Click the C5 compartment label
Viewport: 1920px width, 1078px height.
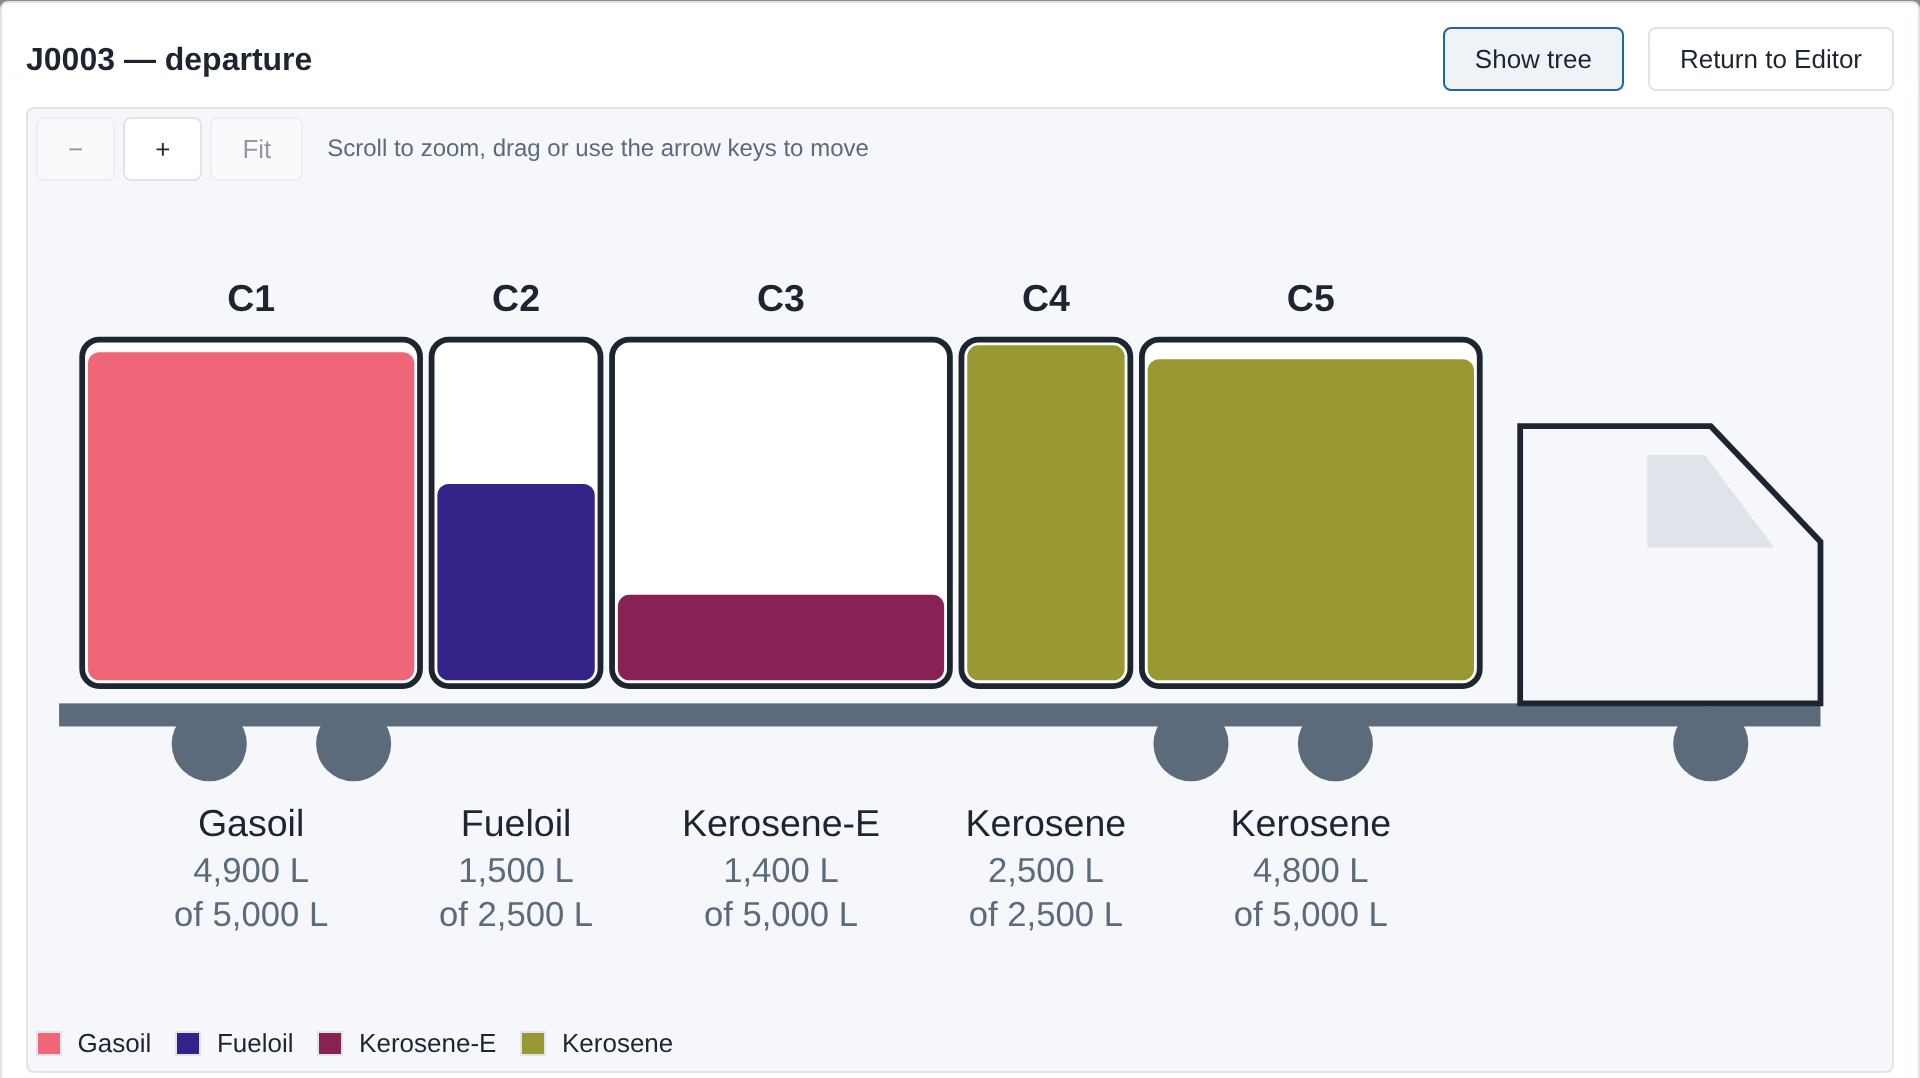tap(1311, 298)
